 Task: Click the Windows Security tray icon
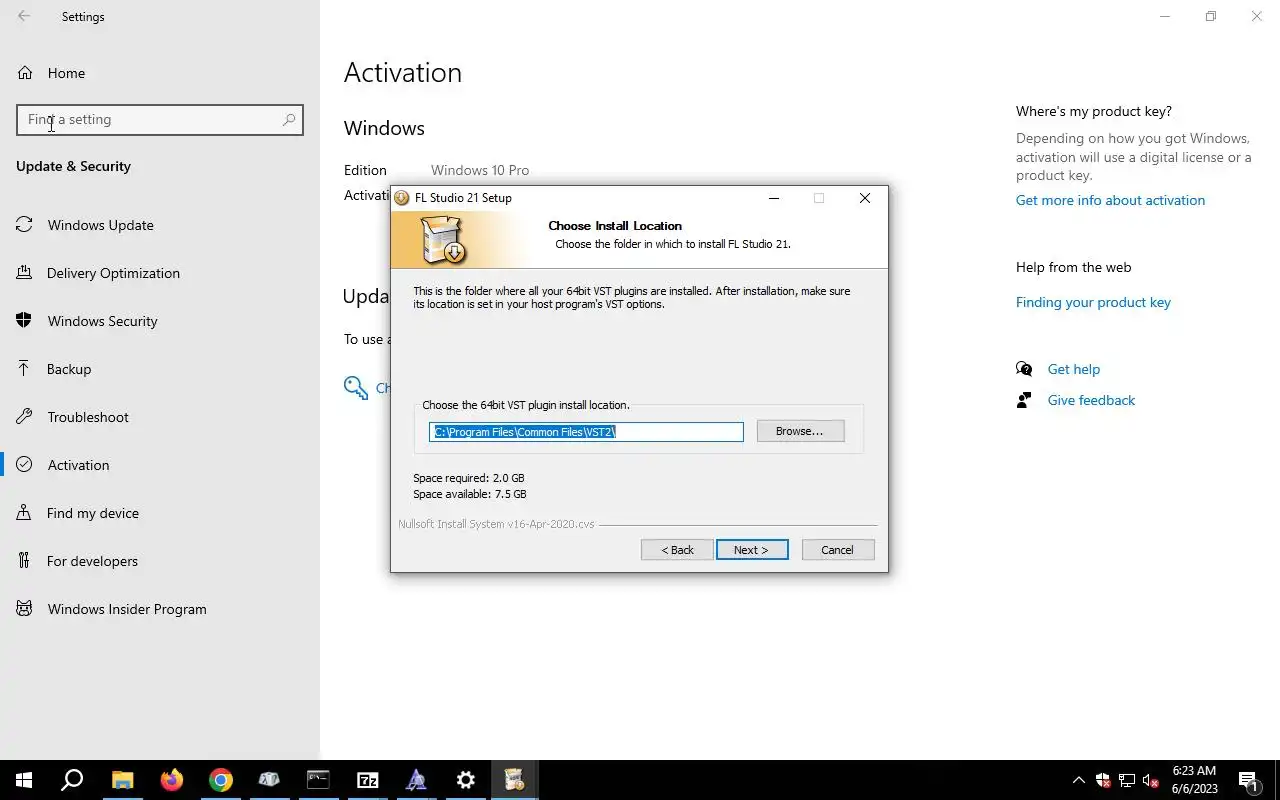point(1103,780)
